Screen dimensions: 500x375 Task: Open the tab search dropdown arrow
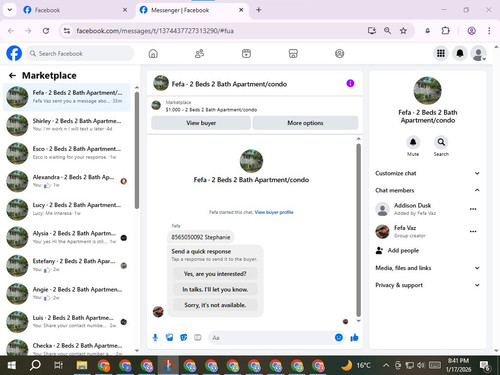point(10,10)
